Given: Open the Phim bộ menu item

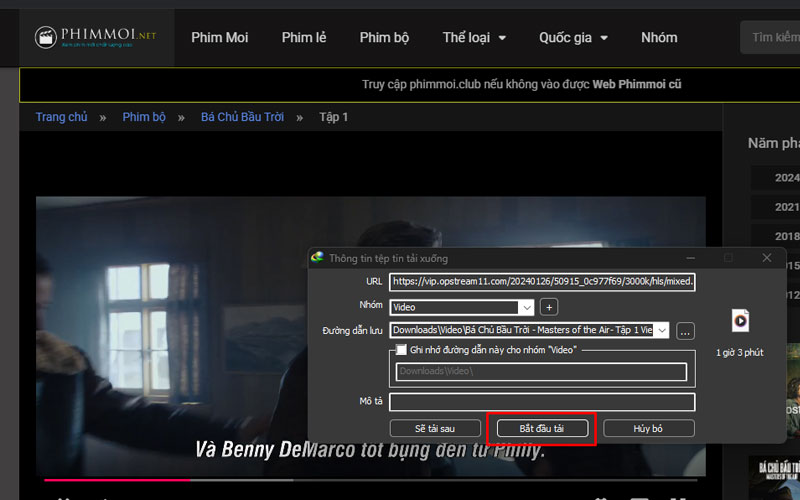Looking at the screenshot, I should (385, 38).
